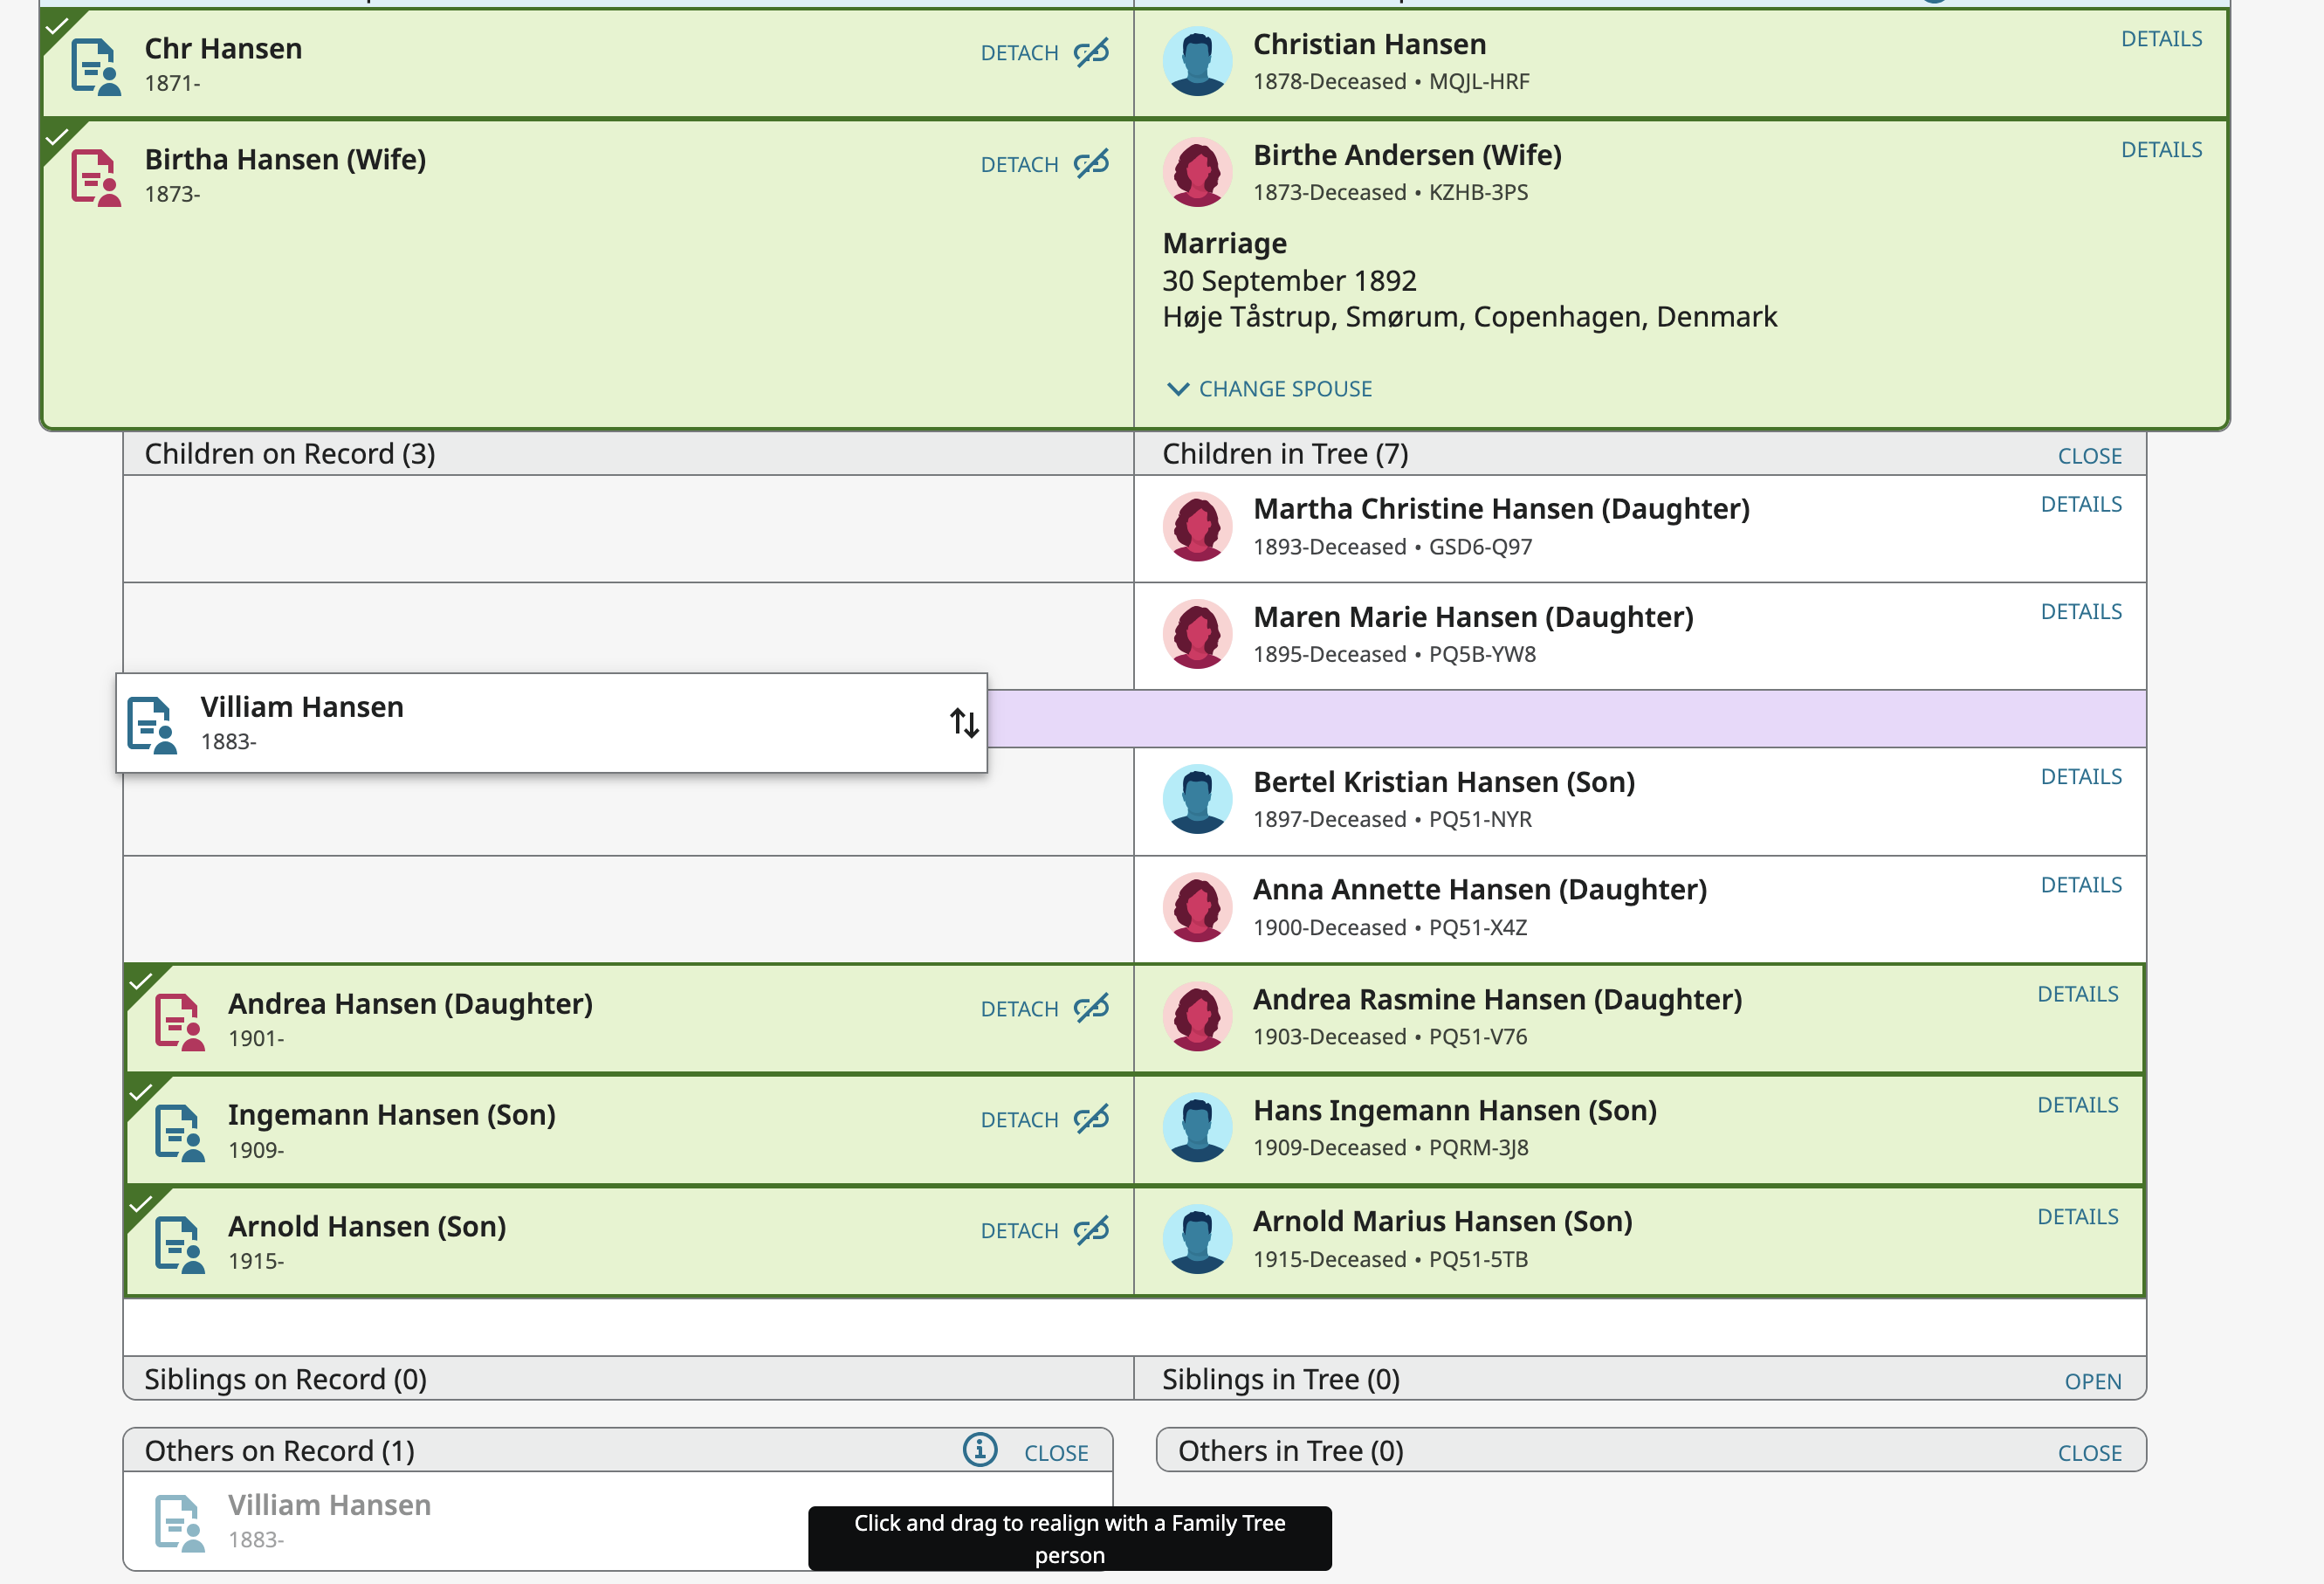2324x1584 pixels.
Task: Click the detach icon for Andrea Hansen
Action: [1091, 1008]
